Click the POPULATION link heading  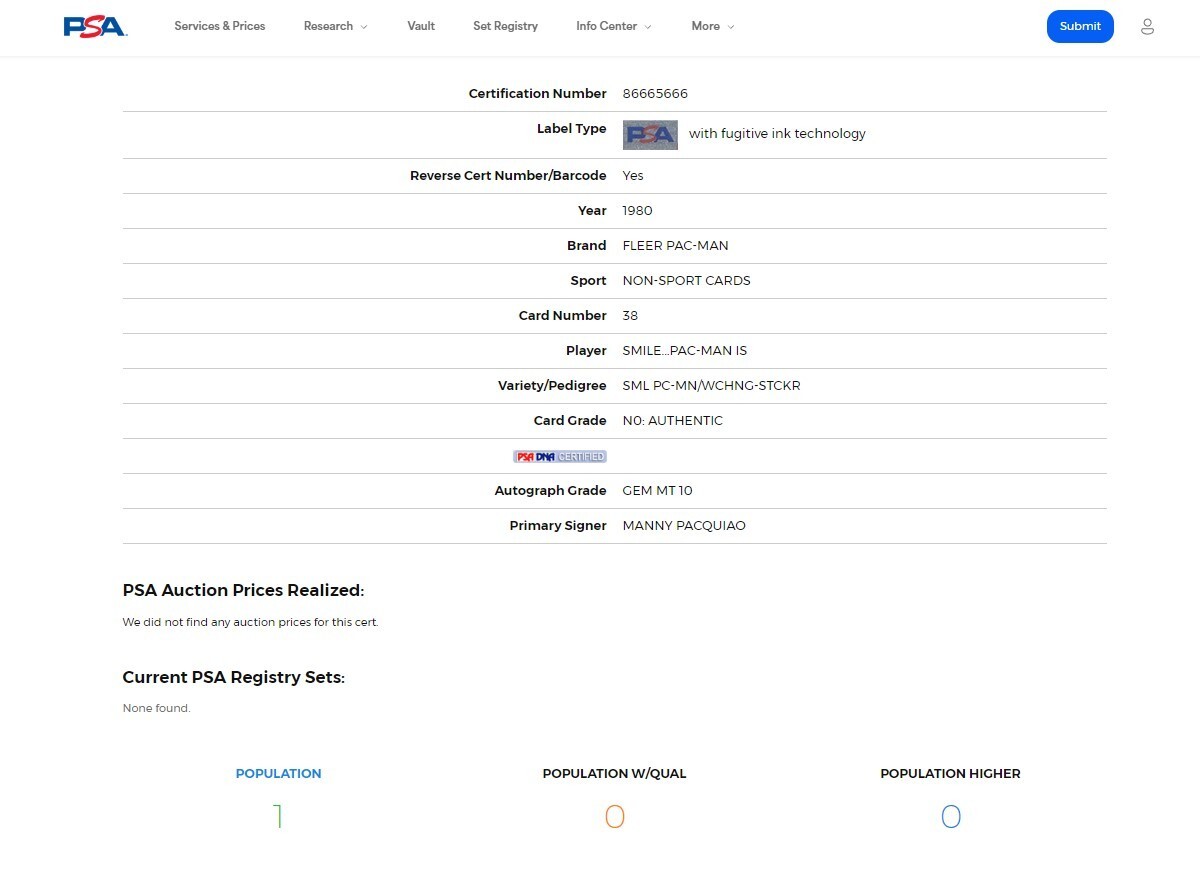tap(278, 774)
